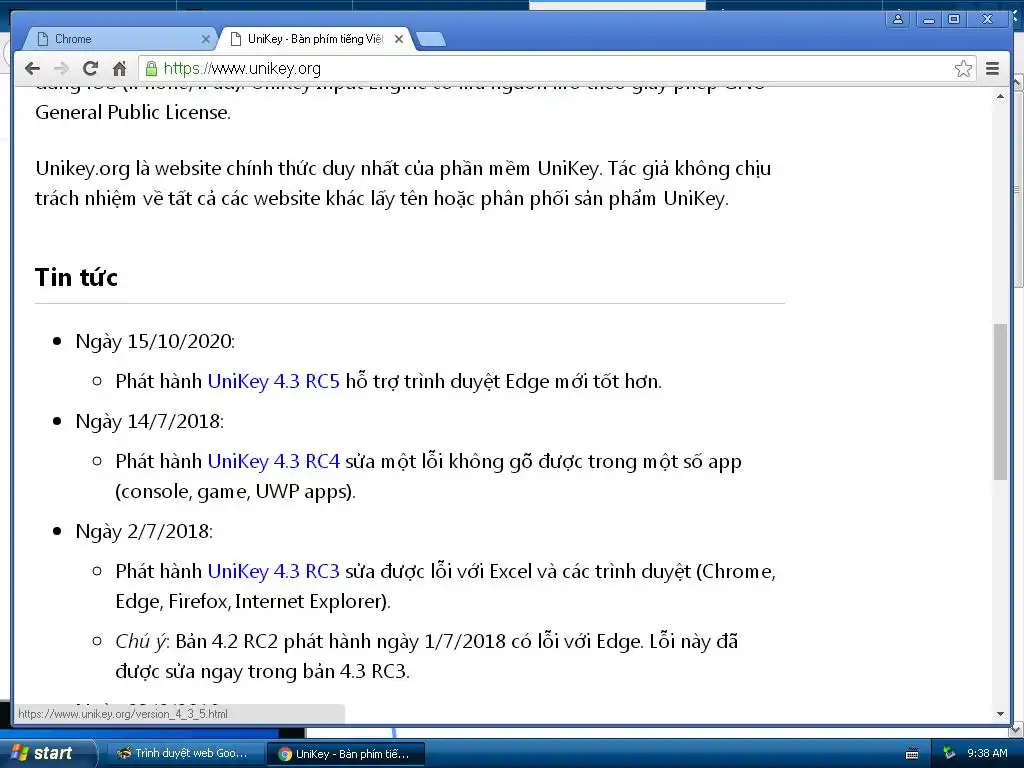
Task: Open the Chrome hamburger menu
Action: pyautogui.click(x=992, y=69)
